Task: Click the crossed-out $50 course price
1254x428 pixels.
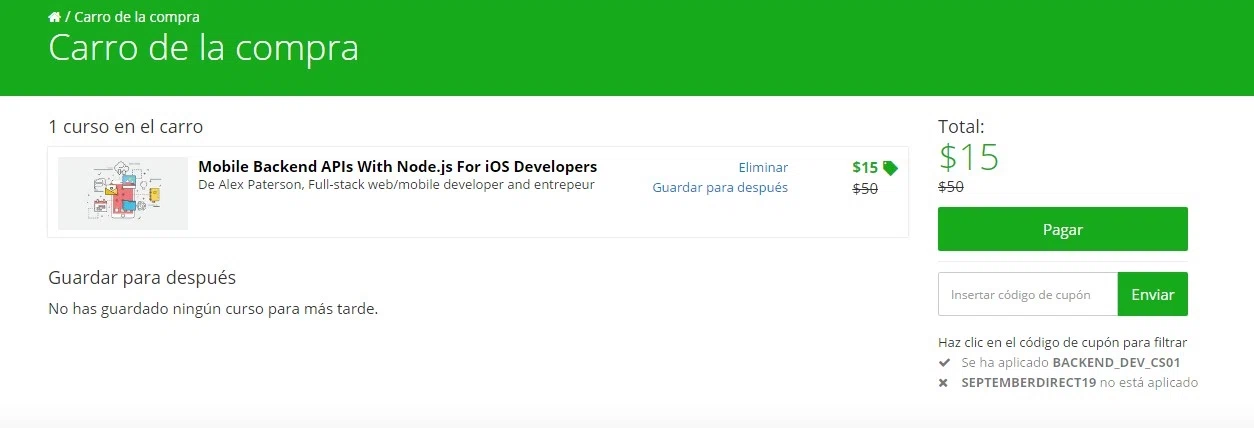Action: coord(865,188)
